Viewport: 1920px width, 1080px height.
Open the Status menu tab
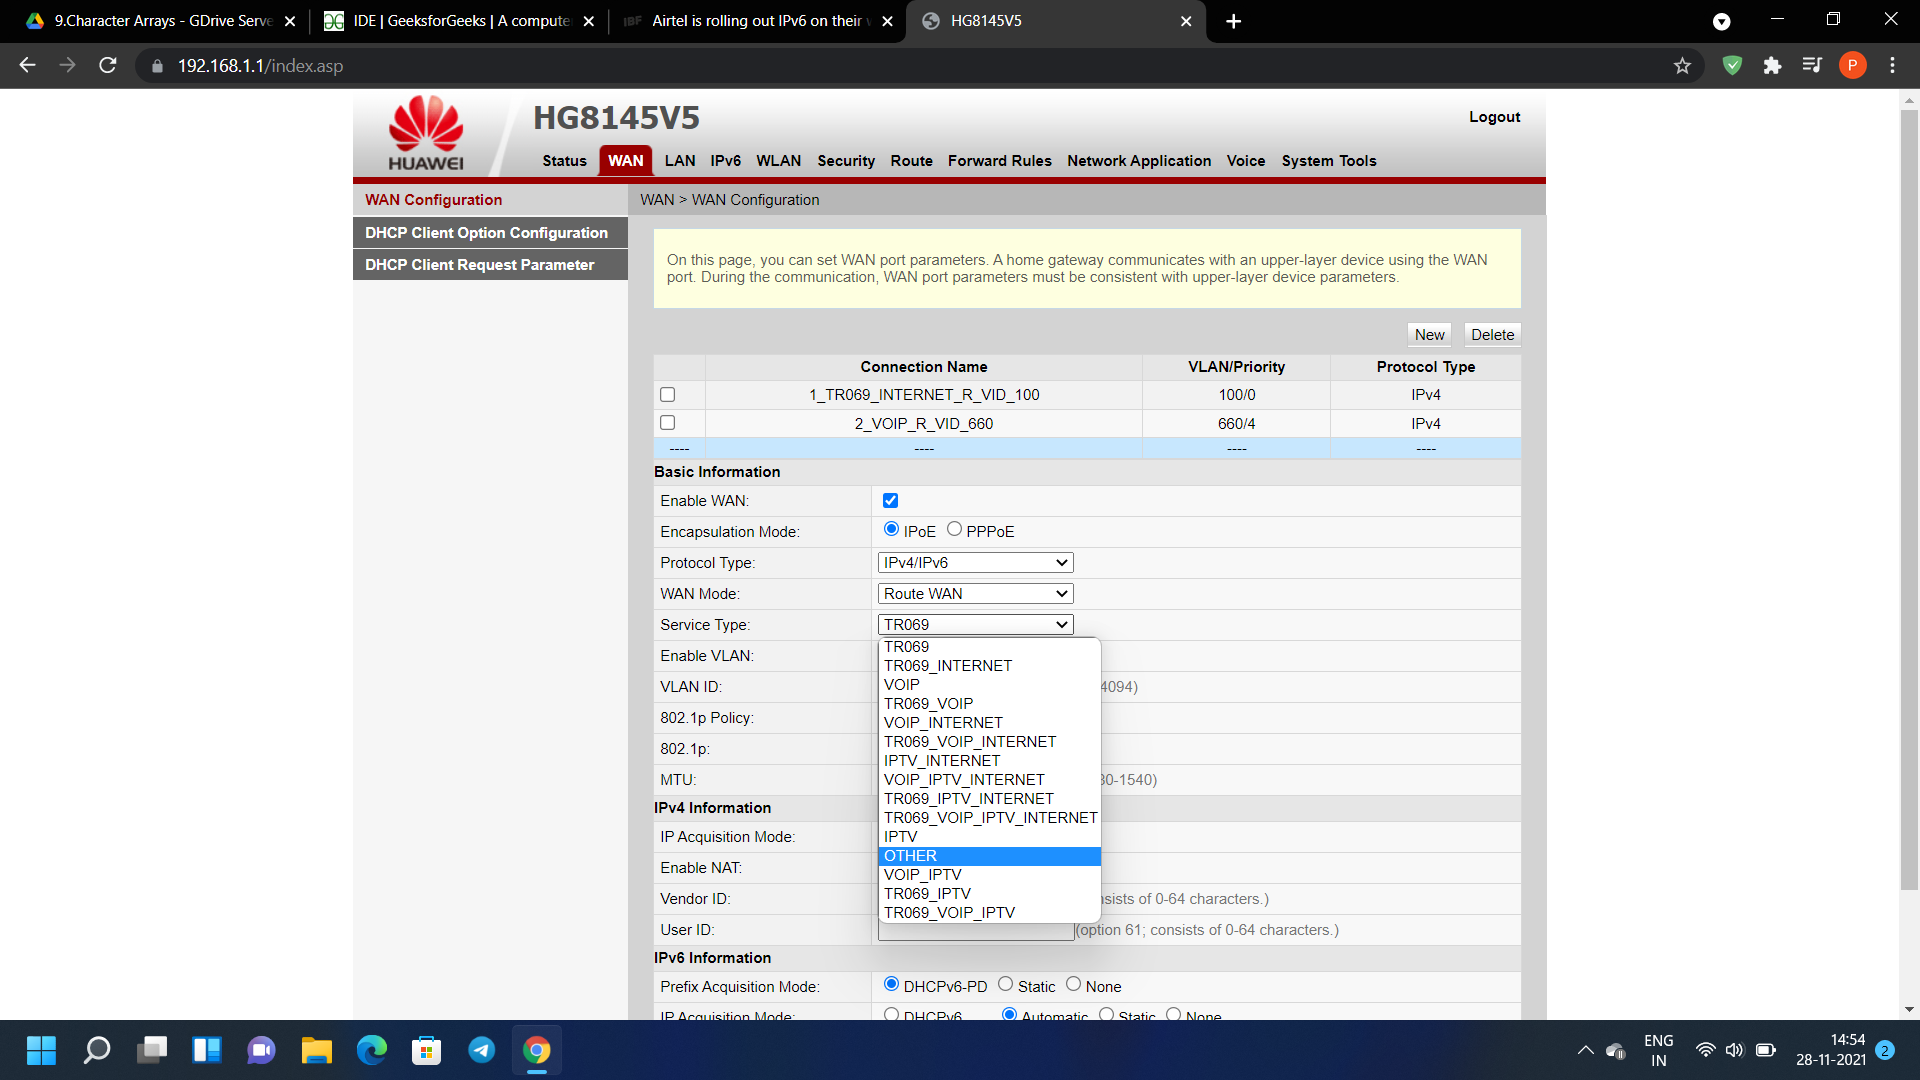(564, 161)
